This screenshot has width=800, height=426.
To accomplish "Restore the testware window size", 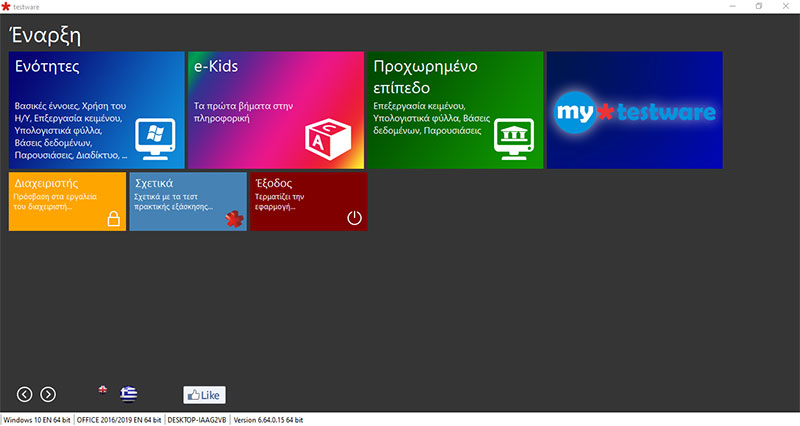I will pyautogui.click(x=759, y=6).
